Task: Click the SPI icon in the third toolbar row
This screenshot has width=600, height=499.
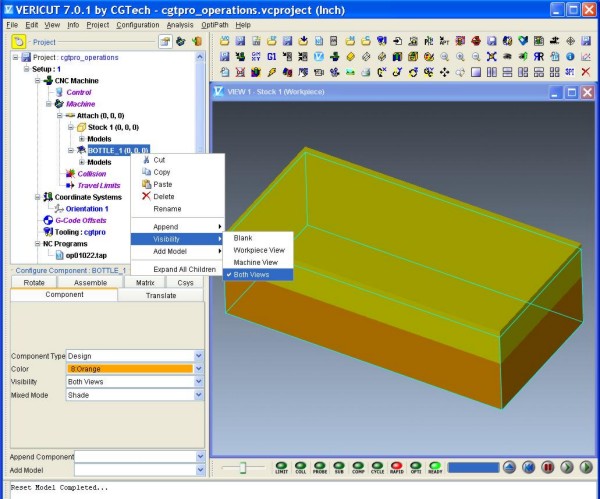Action: coord(570,72)
